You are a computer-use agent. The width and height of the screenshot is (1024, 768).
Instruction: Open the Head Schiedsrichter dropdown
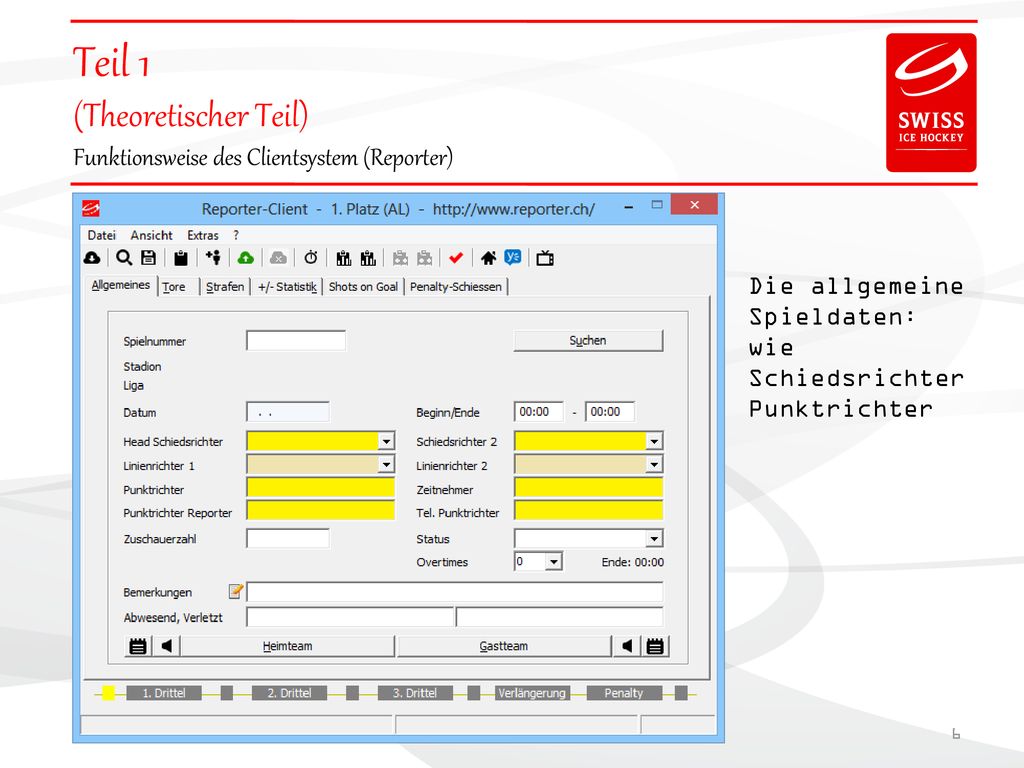pos(386,441)
